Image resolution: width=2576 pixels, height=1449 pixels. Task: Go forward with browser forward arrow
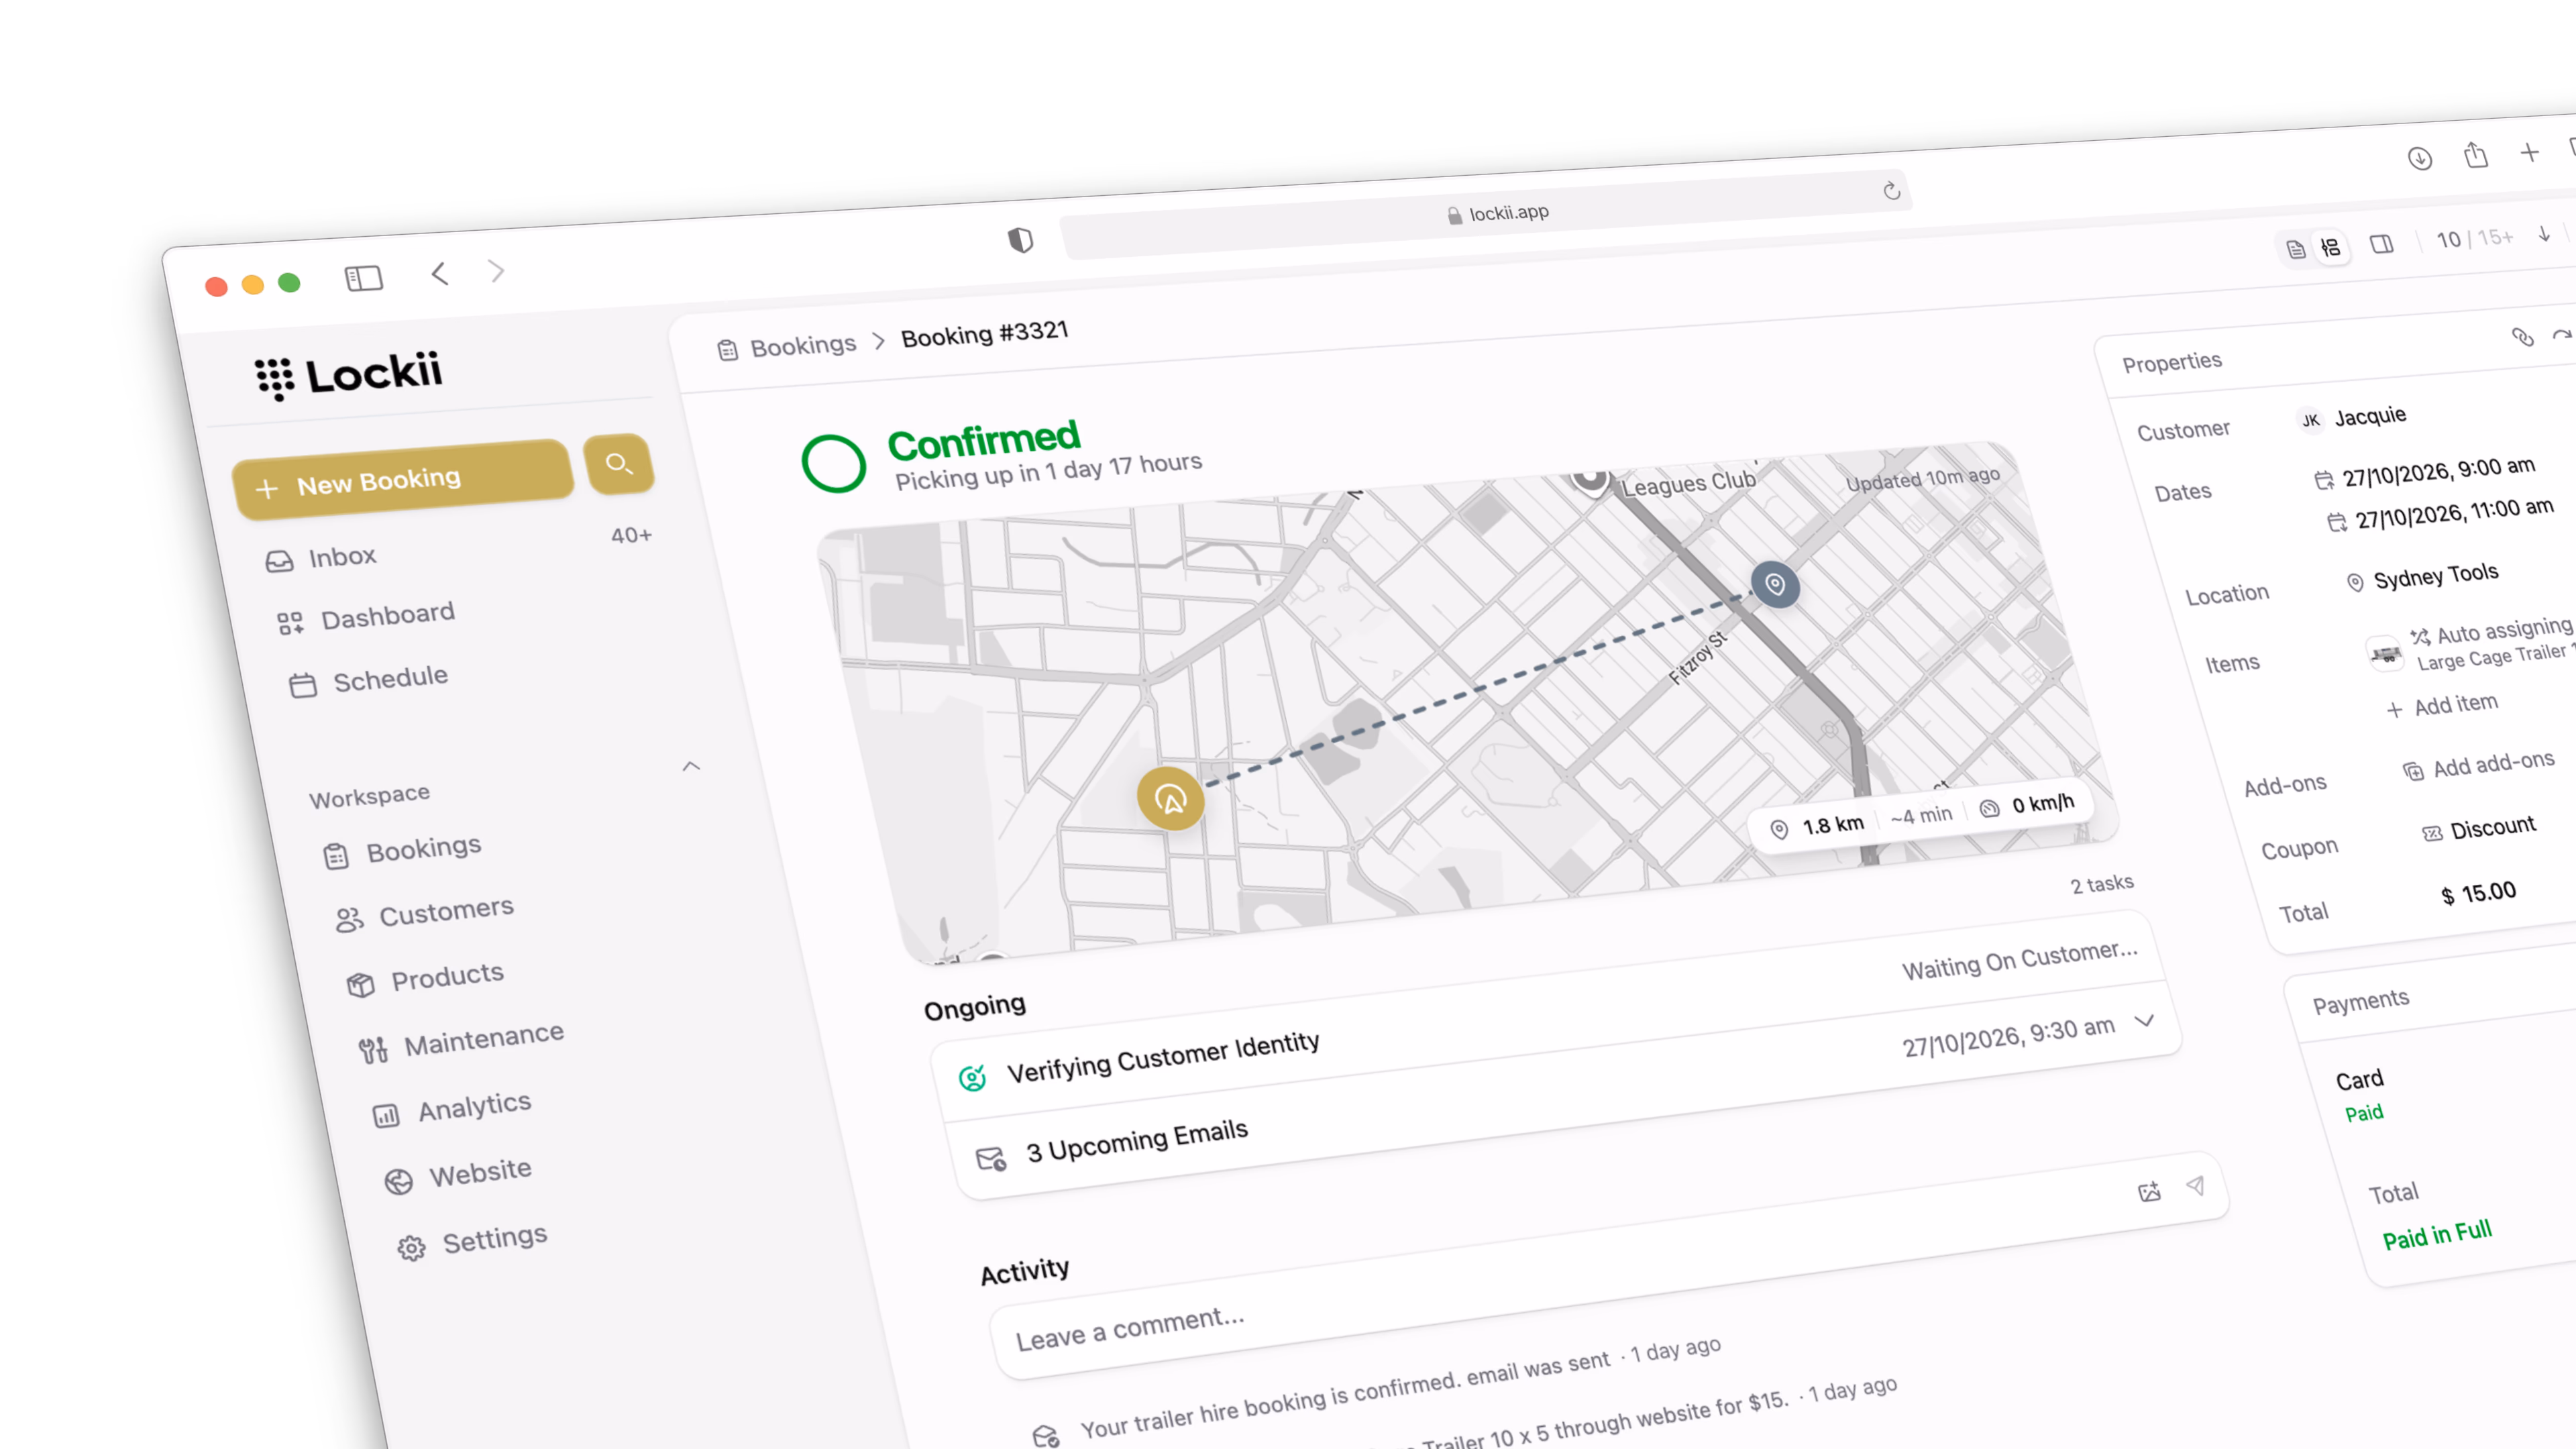(x=497, y=271)
